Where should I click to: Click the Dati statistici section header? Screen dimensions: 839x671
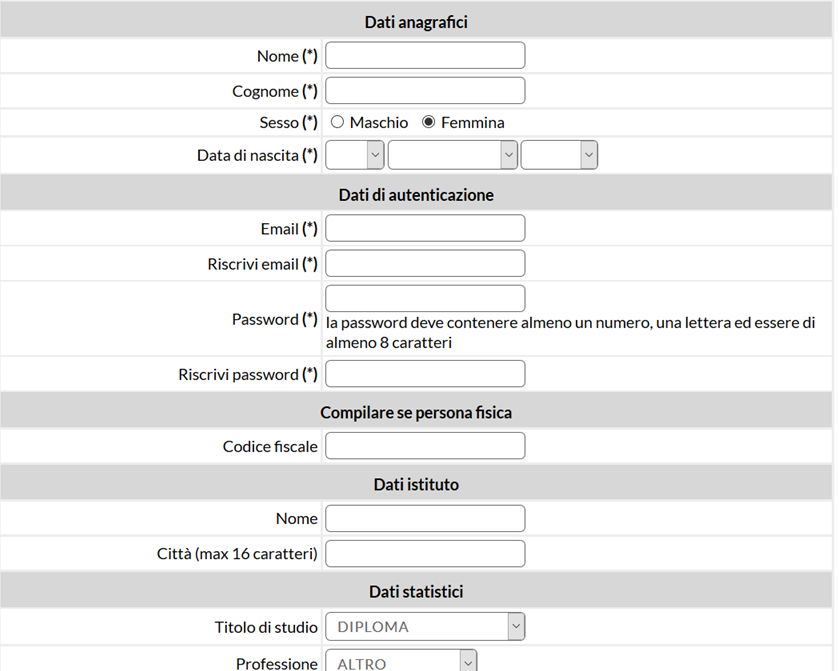(416, 591)
